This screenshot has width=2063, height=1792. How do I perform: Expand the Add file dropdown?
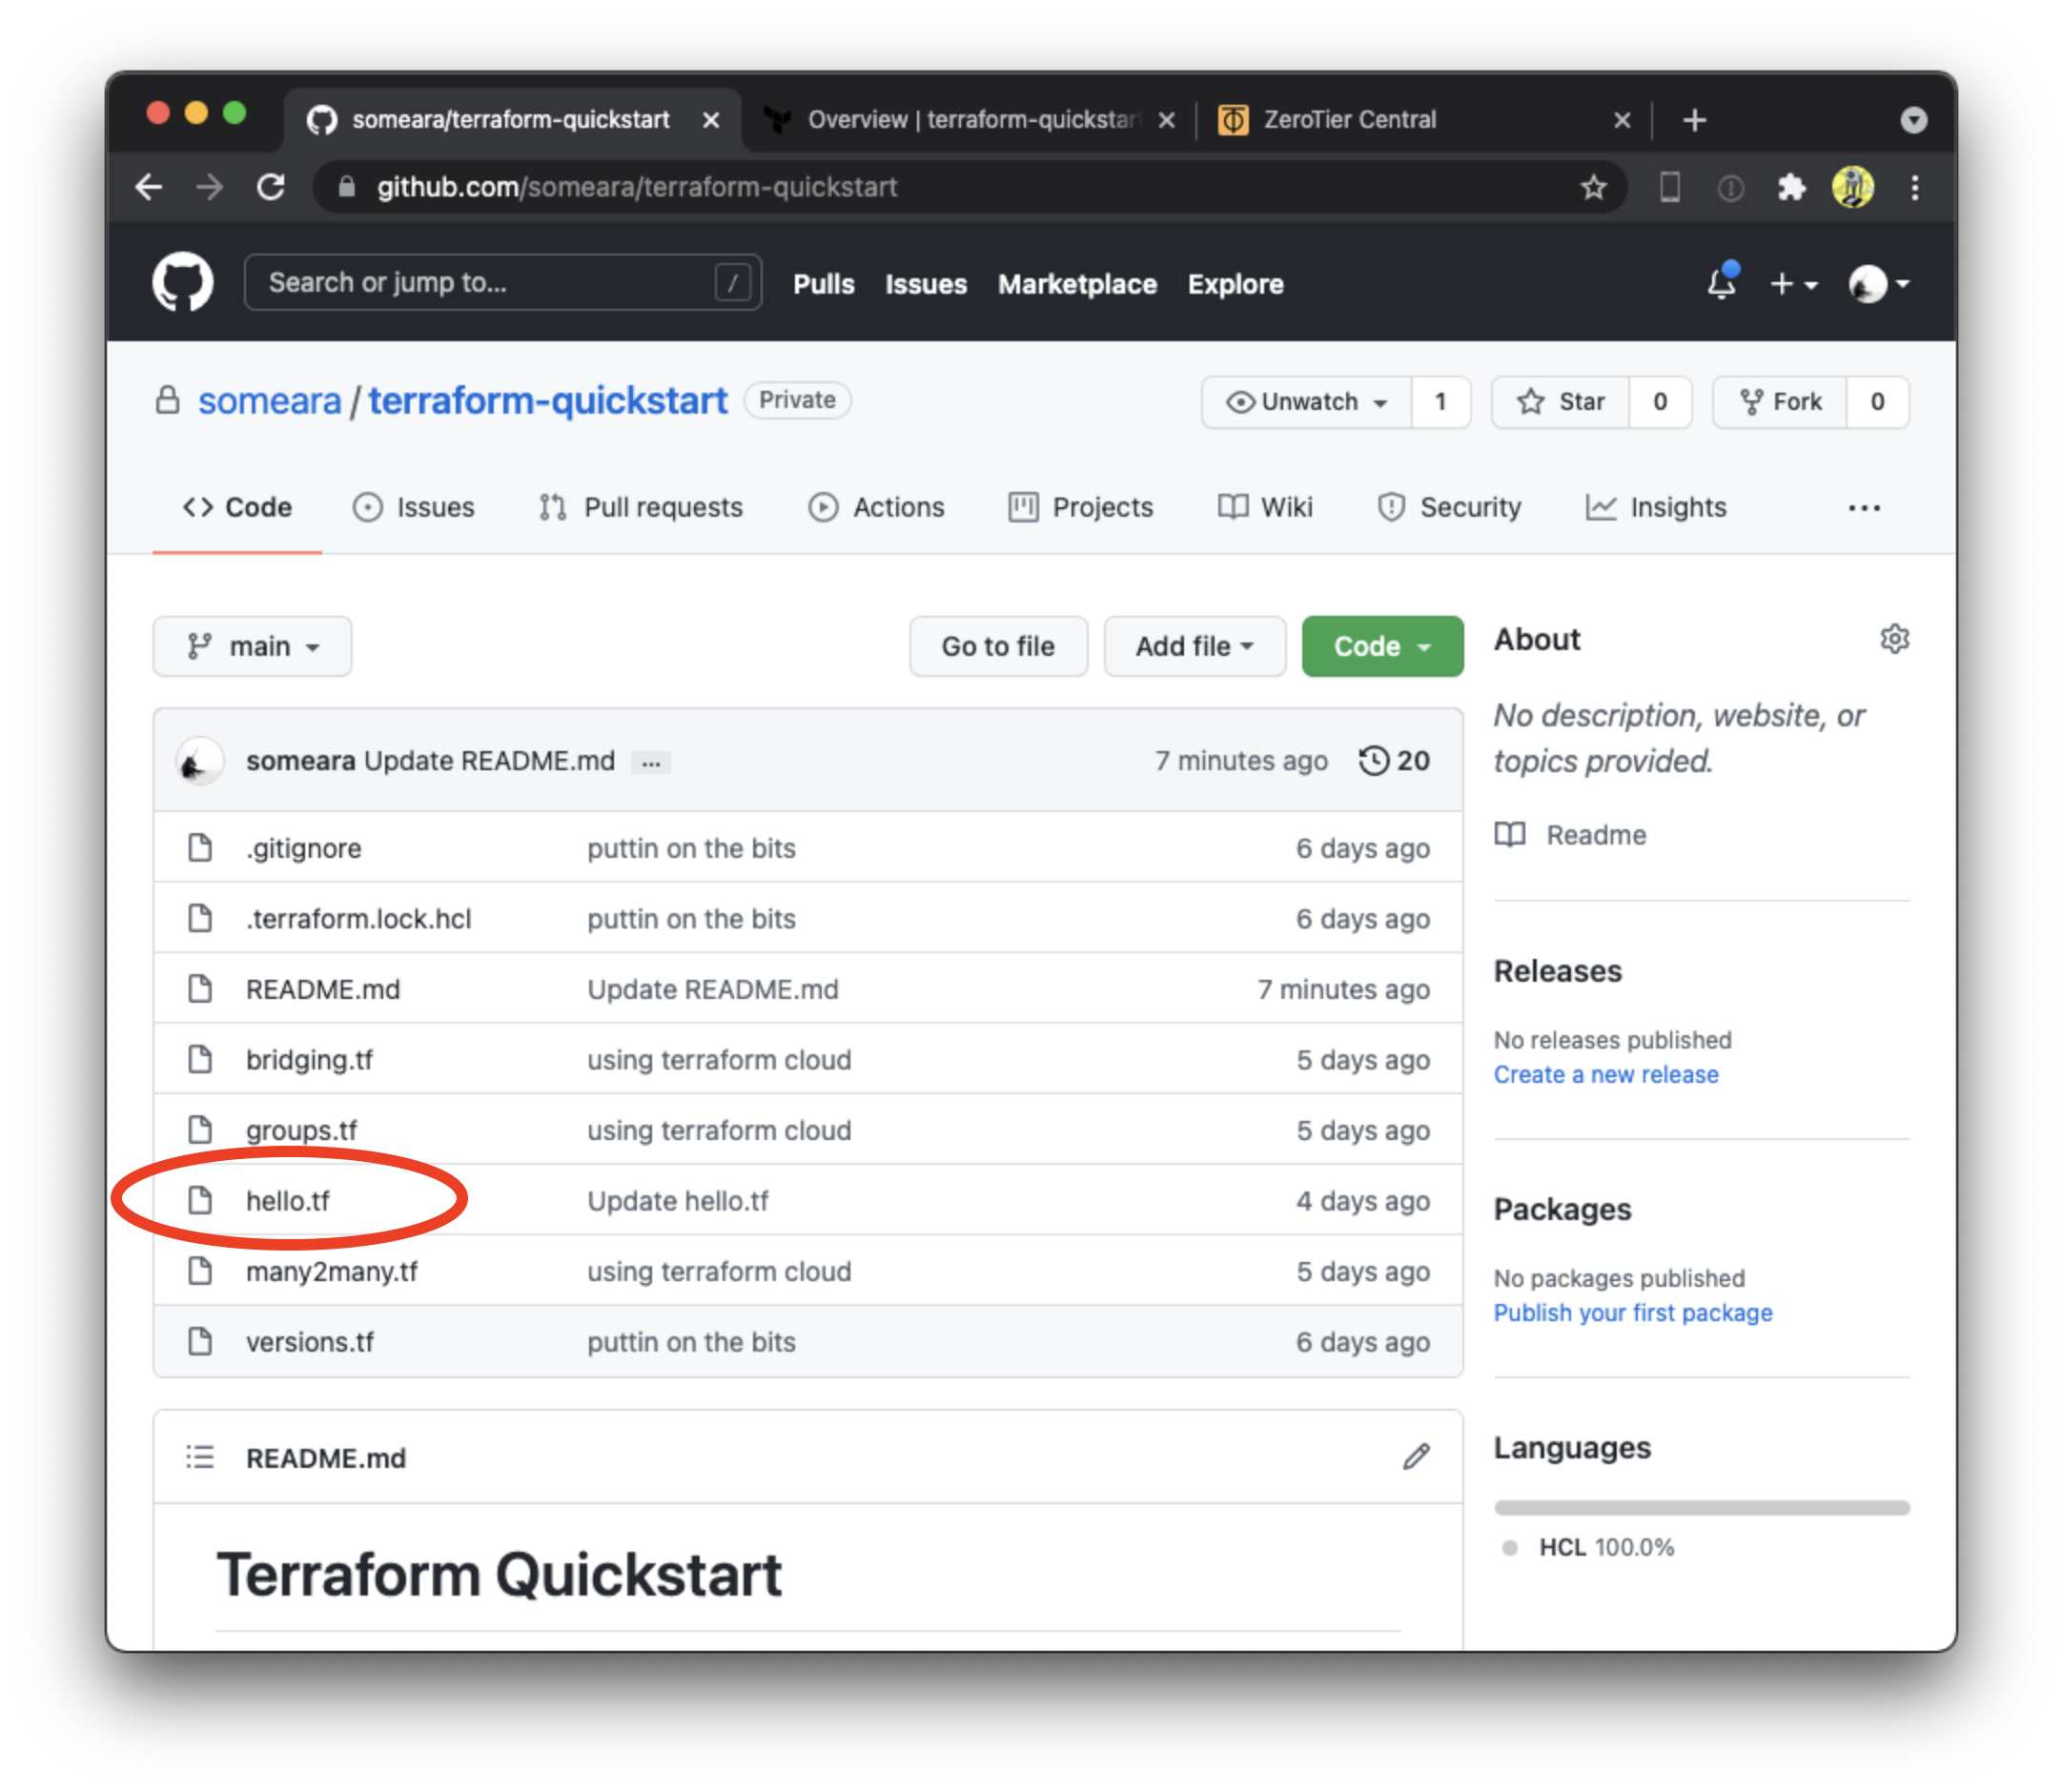pyautogui.click(x=1194, y=647)
